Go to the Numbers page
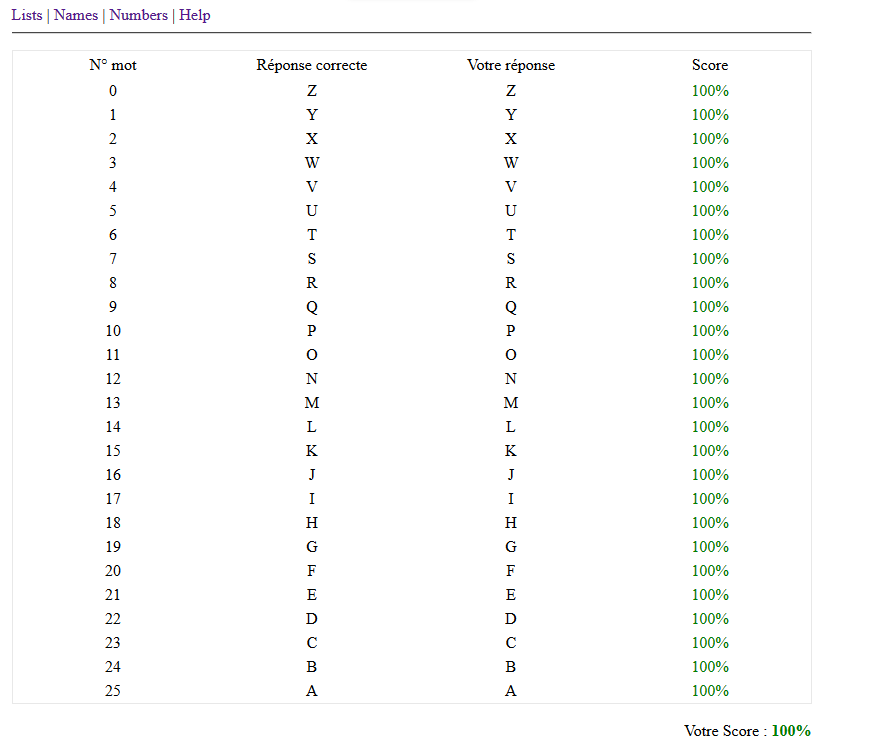The width and height of the screenshot is (869, 753). coord(139,15)
